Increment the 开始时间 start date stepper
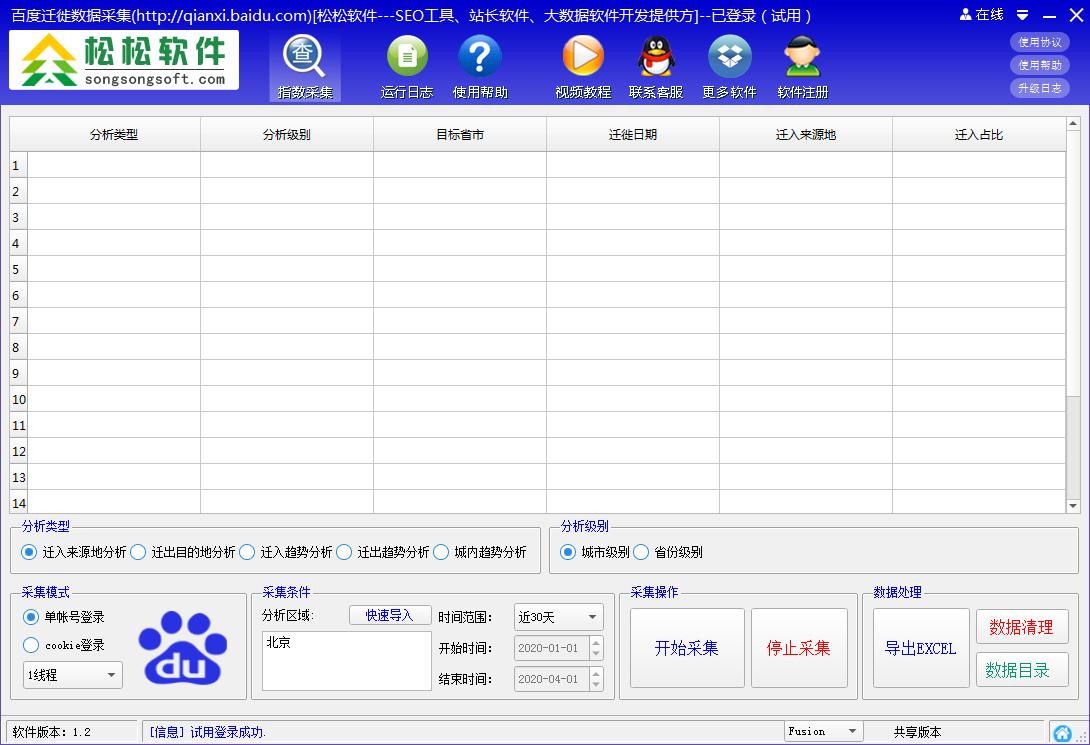This screenshot has height=745, width=1090. [x=598, y=644]
